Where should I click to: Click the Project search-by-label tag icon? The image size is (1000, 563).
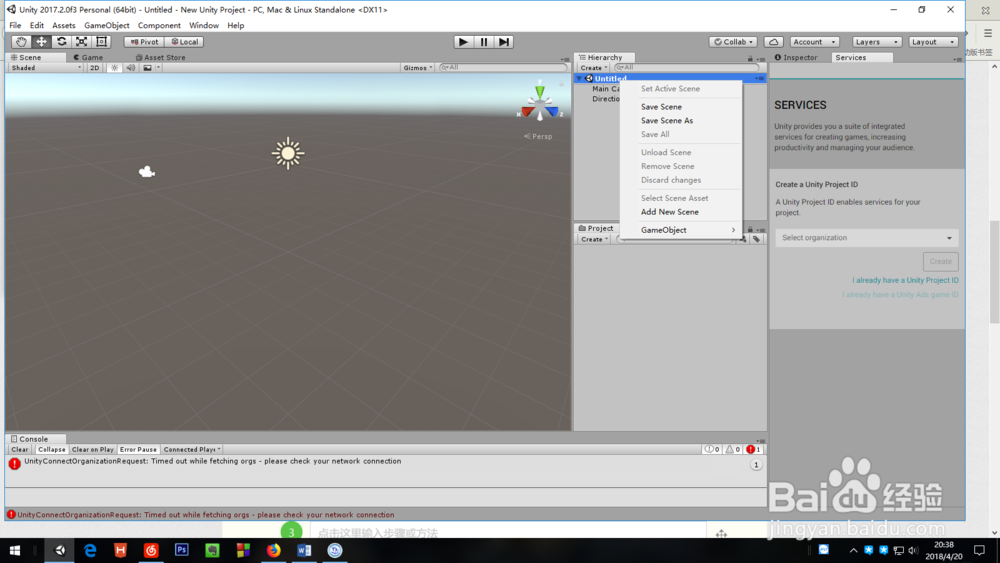756,239
